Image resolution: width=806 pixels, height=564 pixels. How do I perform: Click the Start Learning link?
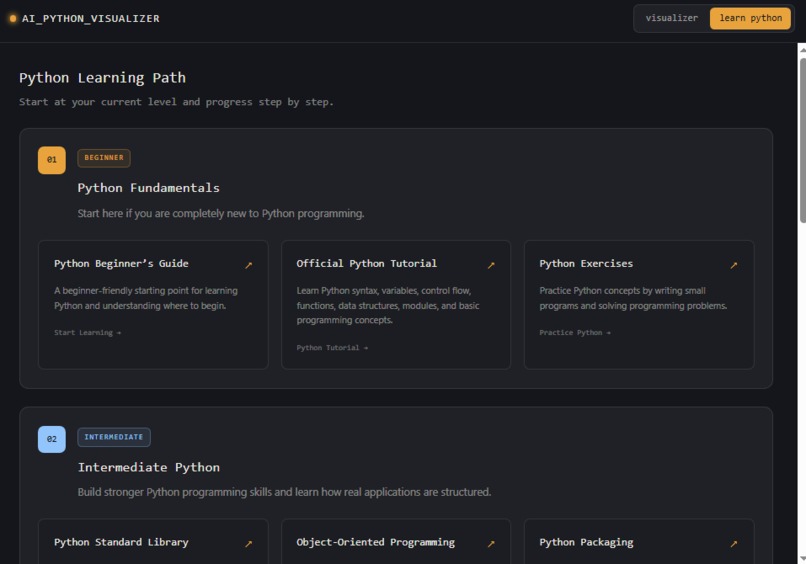pos(87,333)
